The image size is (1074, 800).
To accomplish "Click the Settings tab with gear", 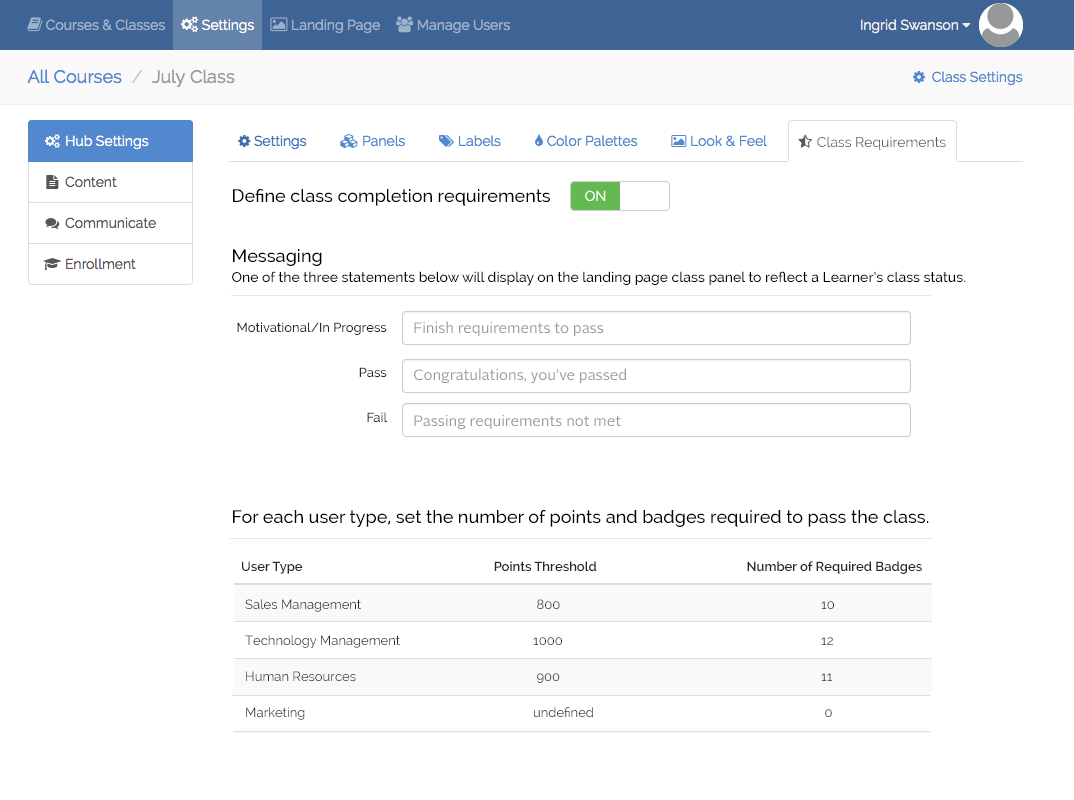I will [272, 141].
